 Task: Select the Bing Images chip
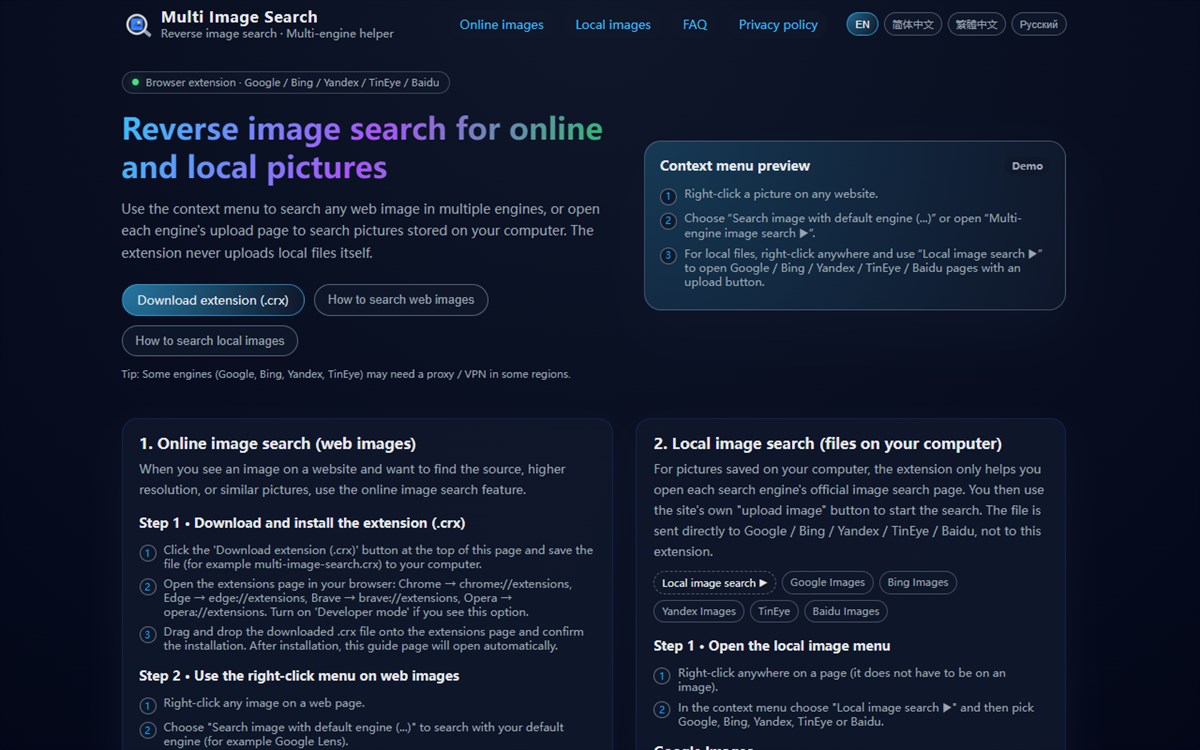point(918,583)
